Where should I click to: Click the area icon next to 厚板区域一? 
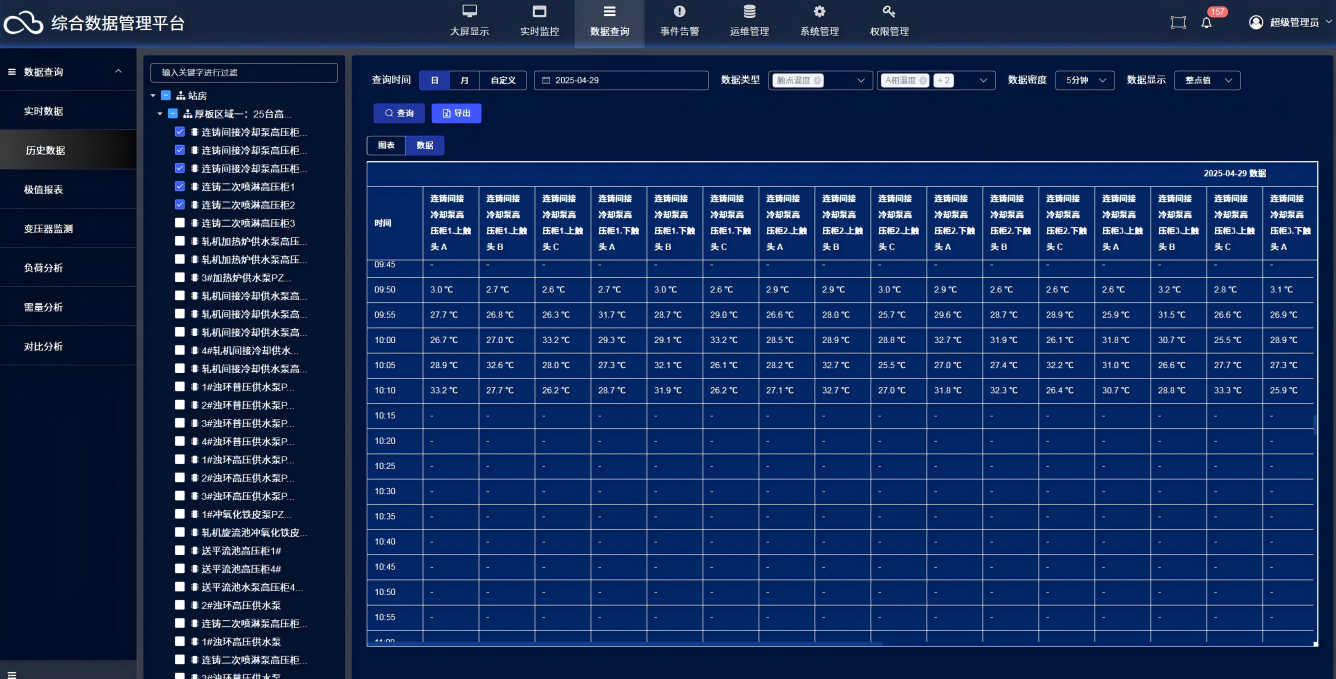click(187, 114)
